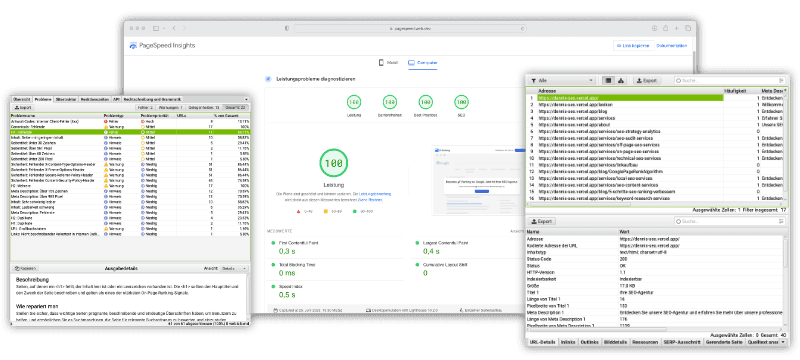Switch to Reaktionszeiten tab
This screenshot has height=360, width=800.
pyautogui.click(x=95, y=99)
